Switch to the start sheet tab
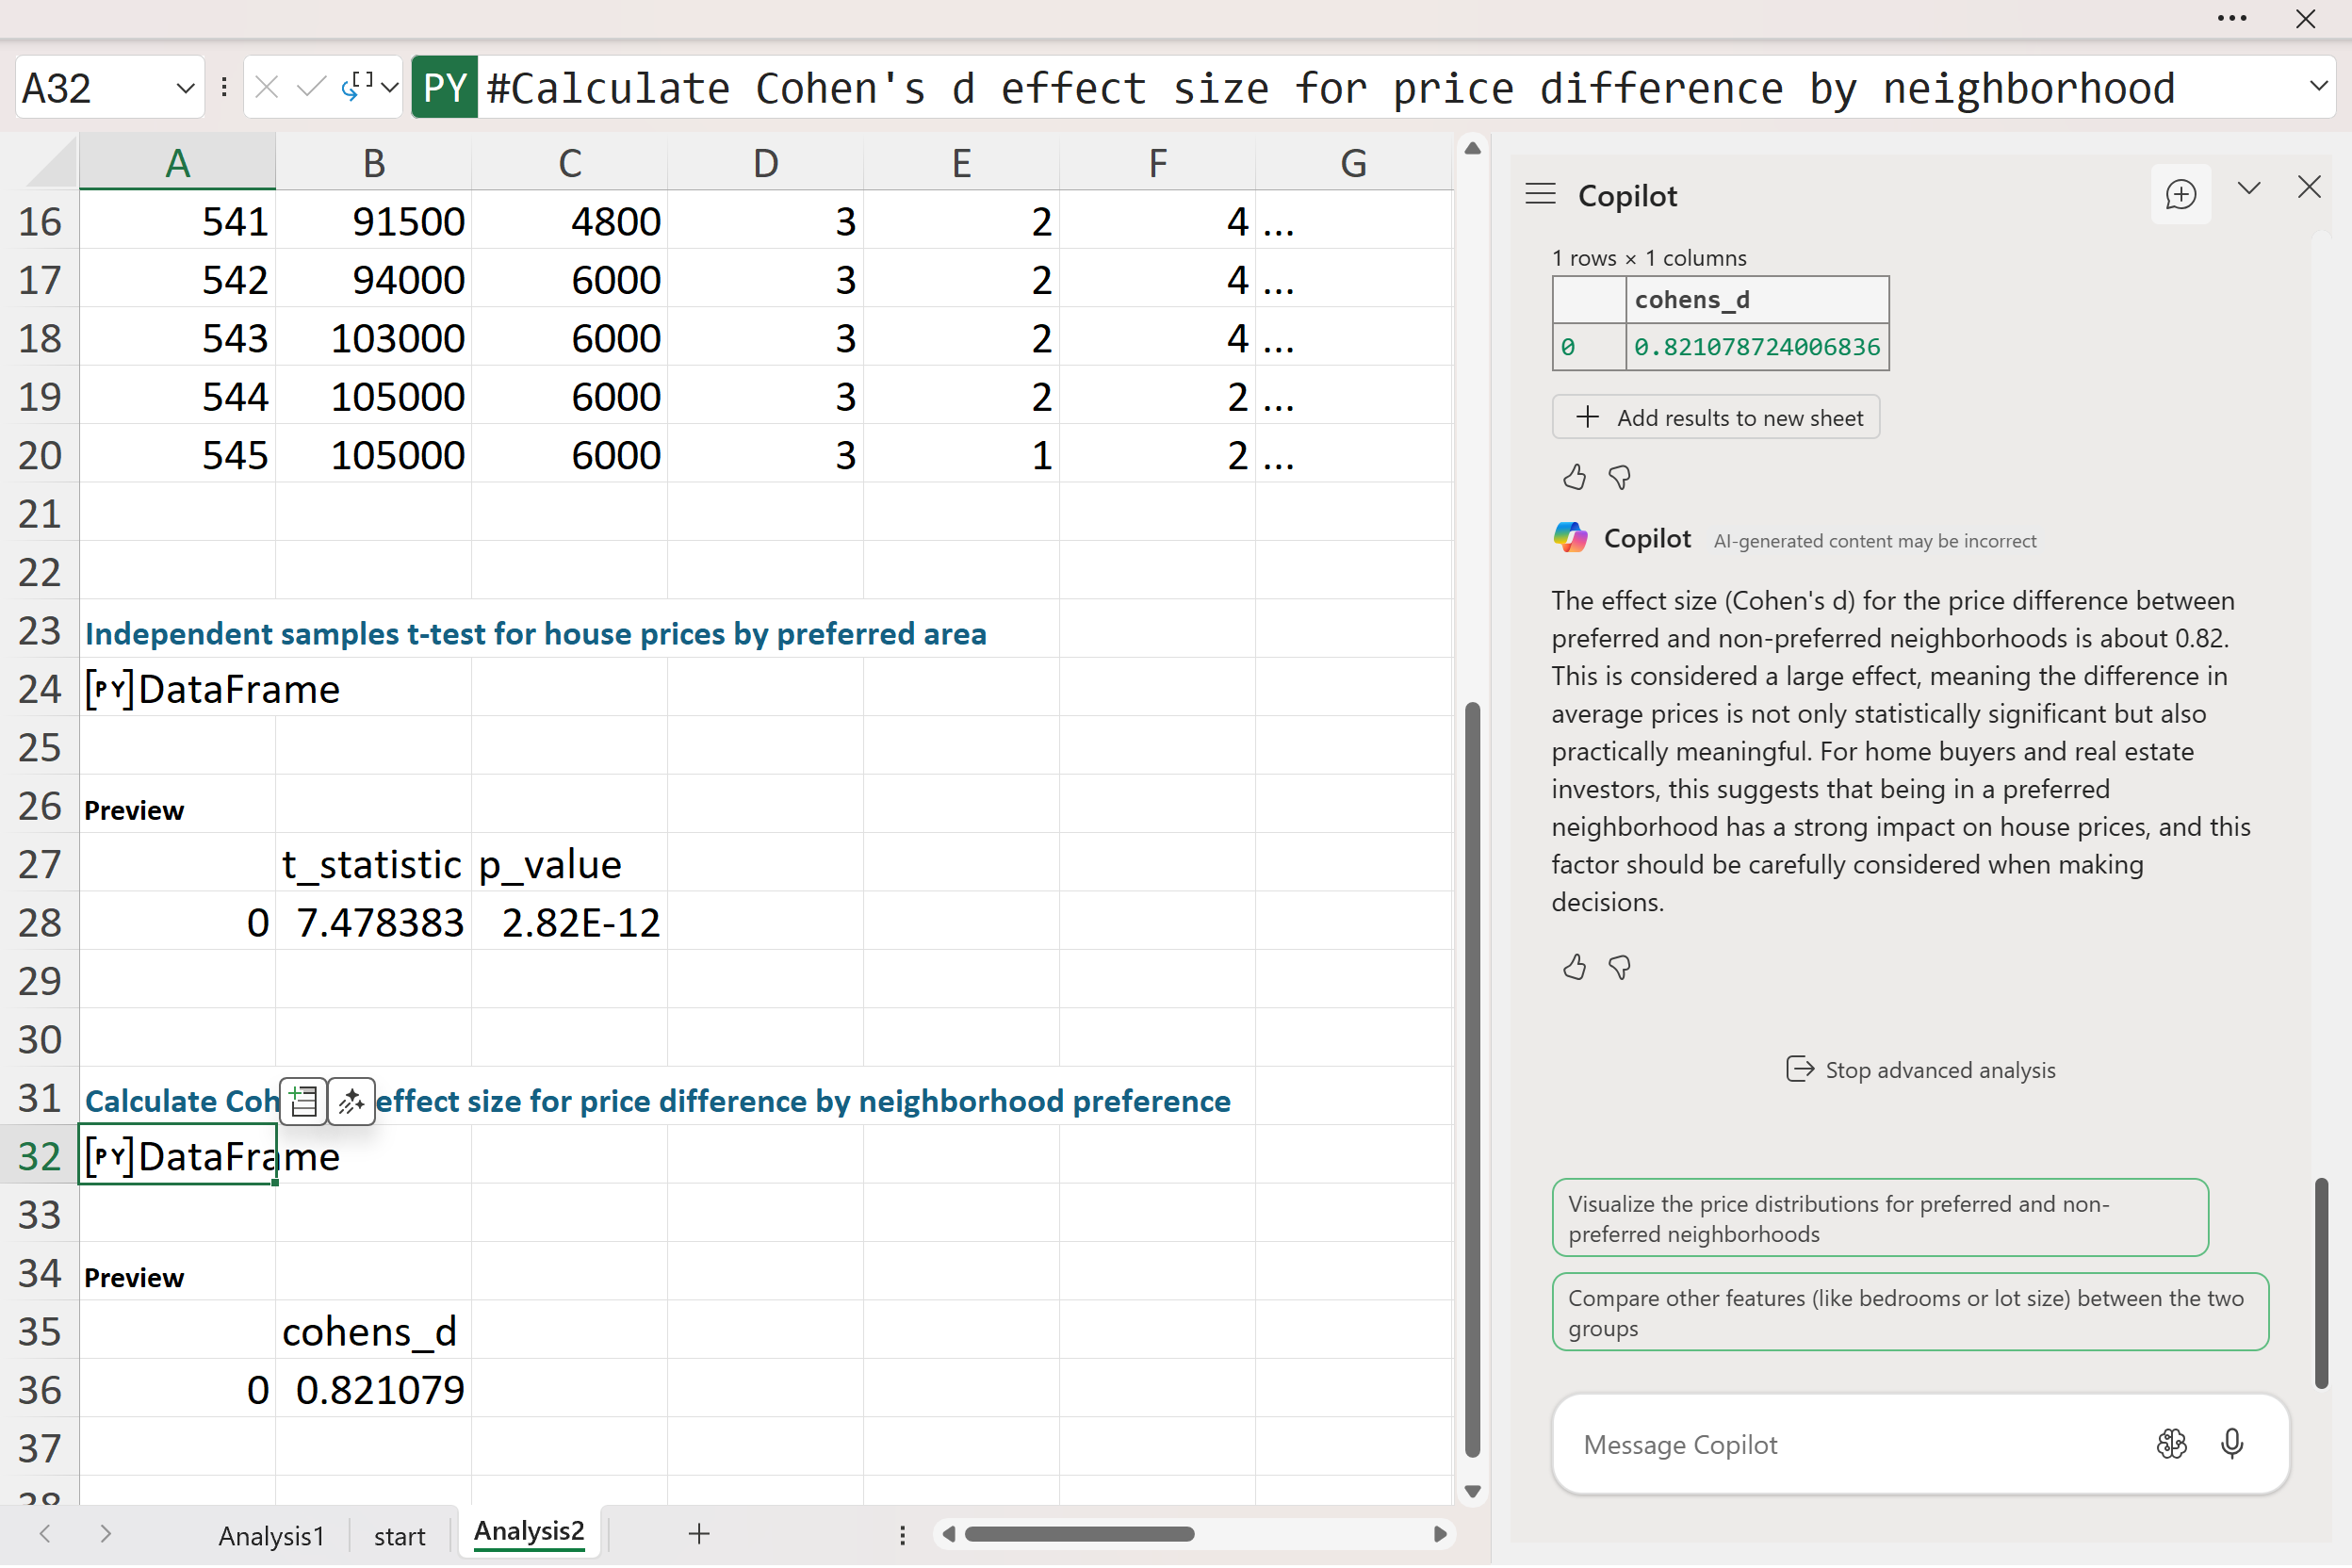Image resolution: width=2352 pixels, height=1568 pixels. click(x=399, y=1535)
